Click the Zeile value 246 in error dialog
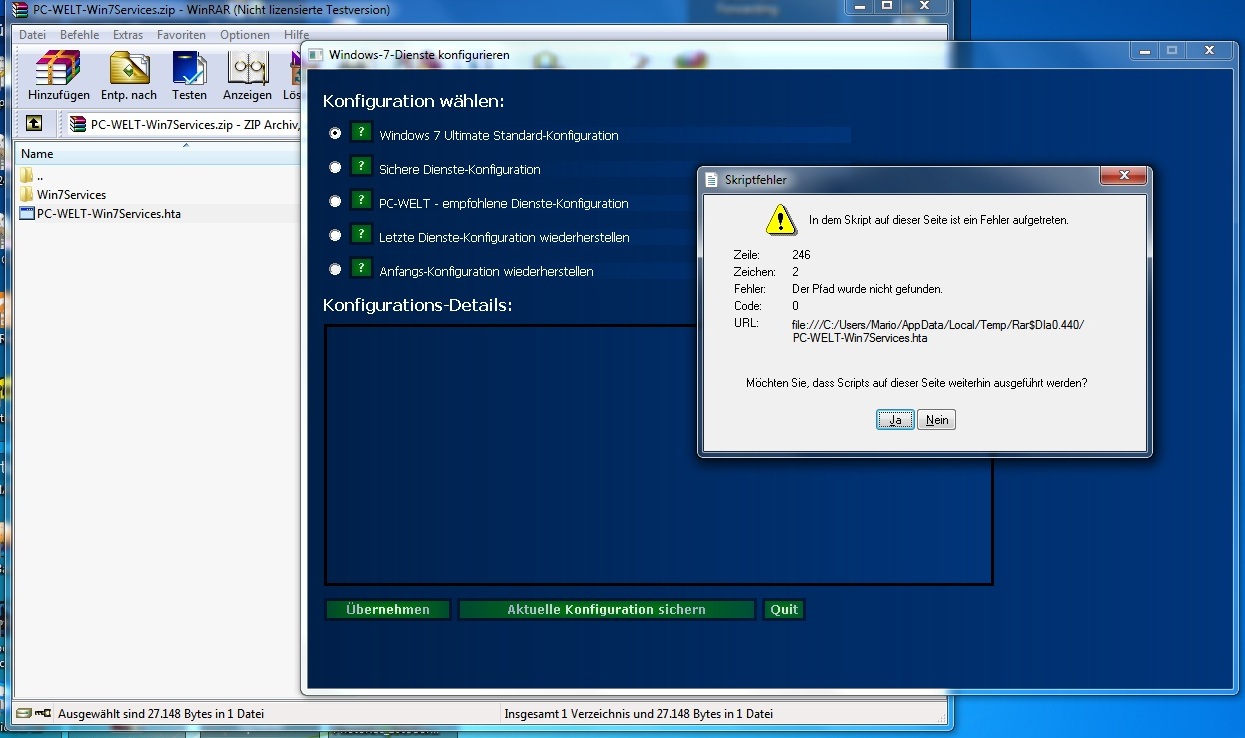This screenshot has width=1245, height=738. (801, 255)
